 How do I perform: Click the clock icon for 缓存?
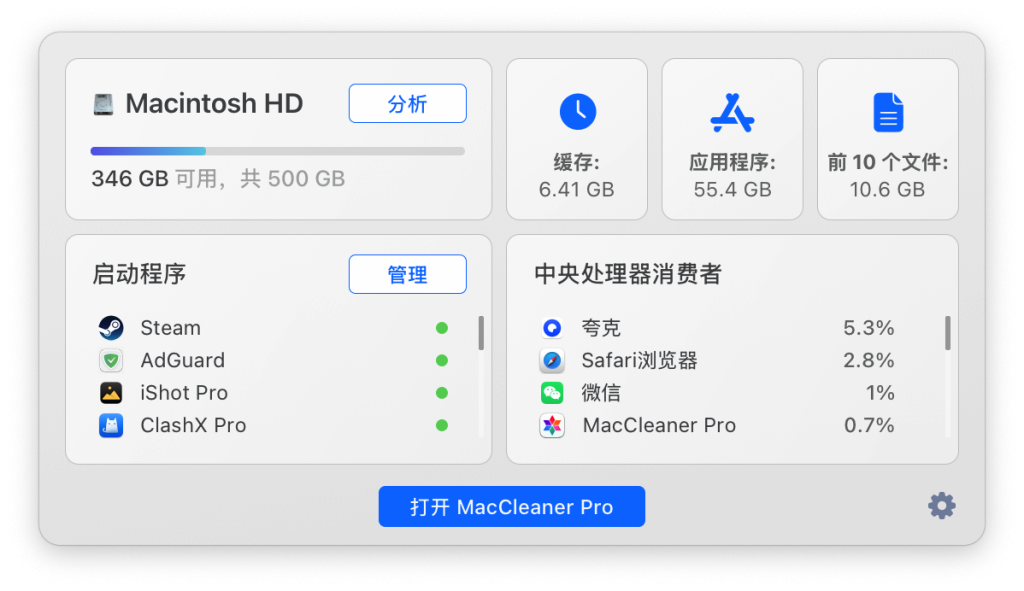click(577, 111)
